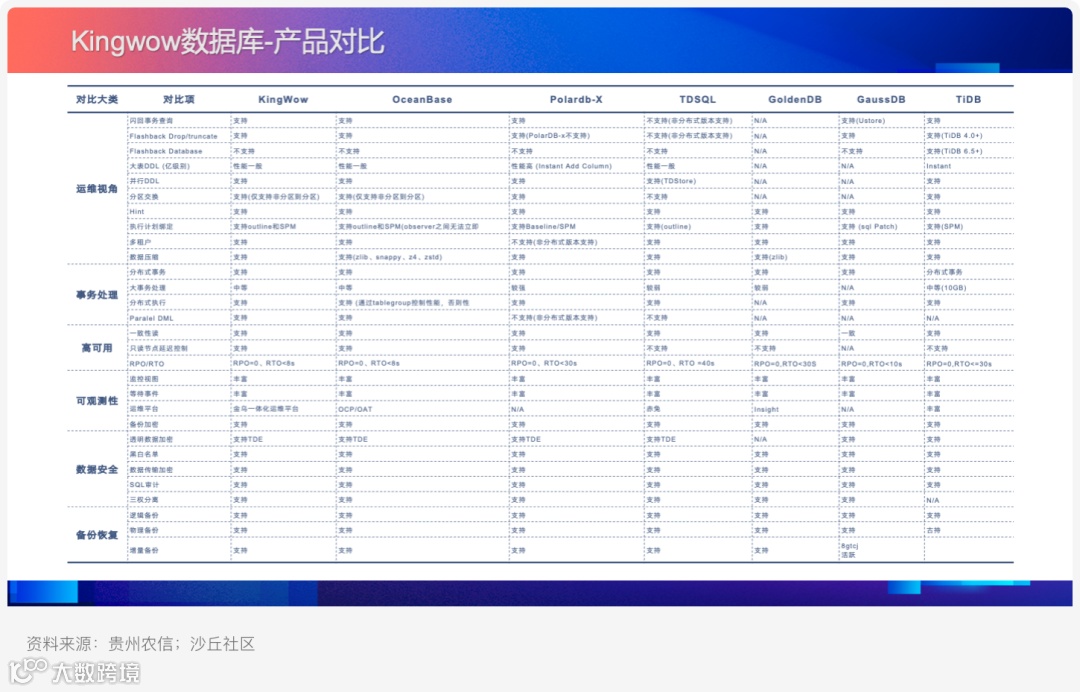1080x692 pixels.
Task: Click the '支持(TDStore)' cell
Action: 671,181
